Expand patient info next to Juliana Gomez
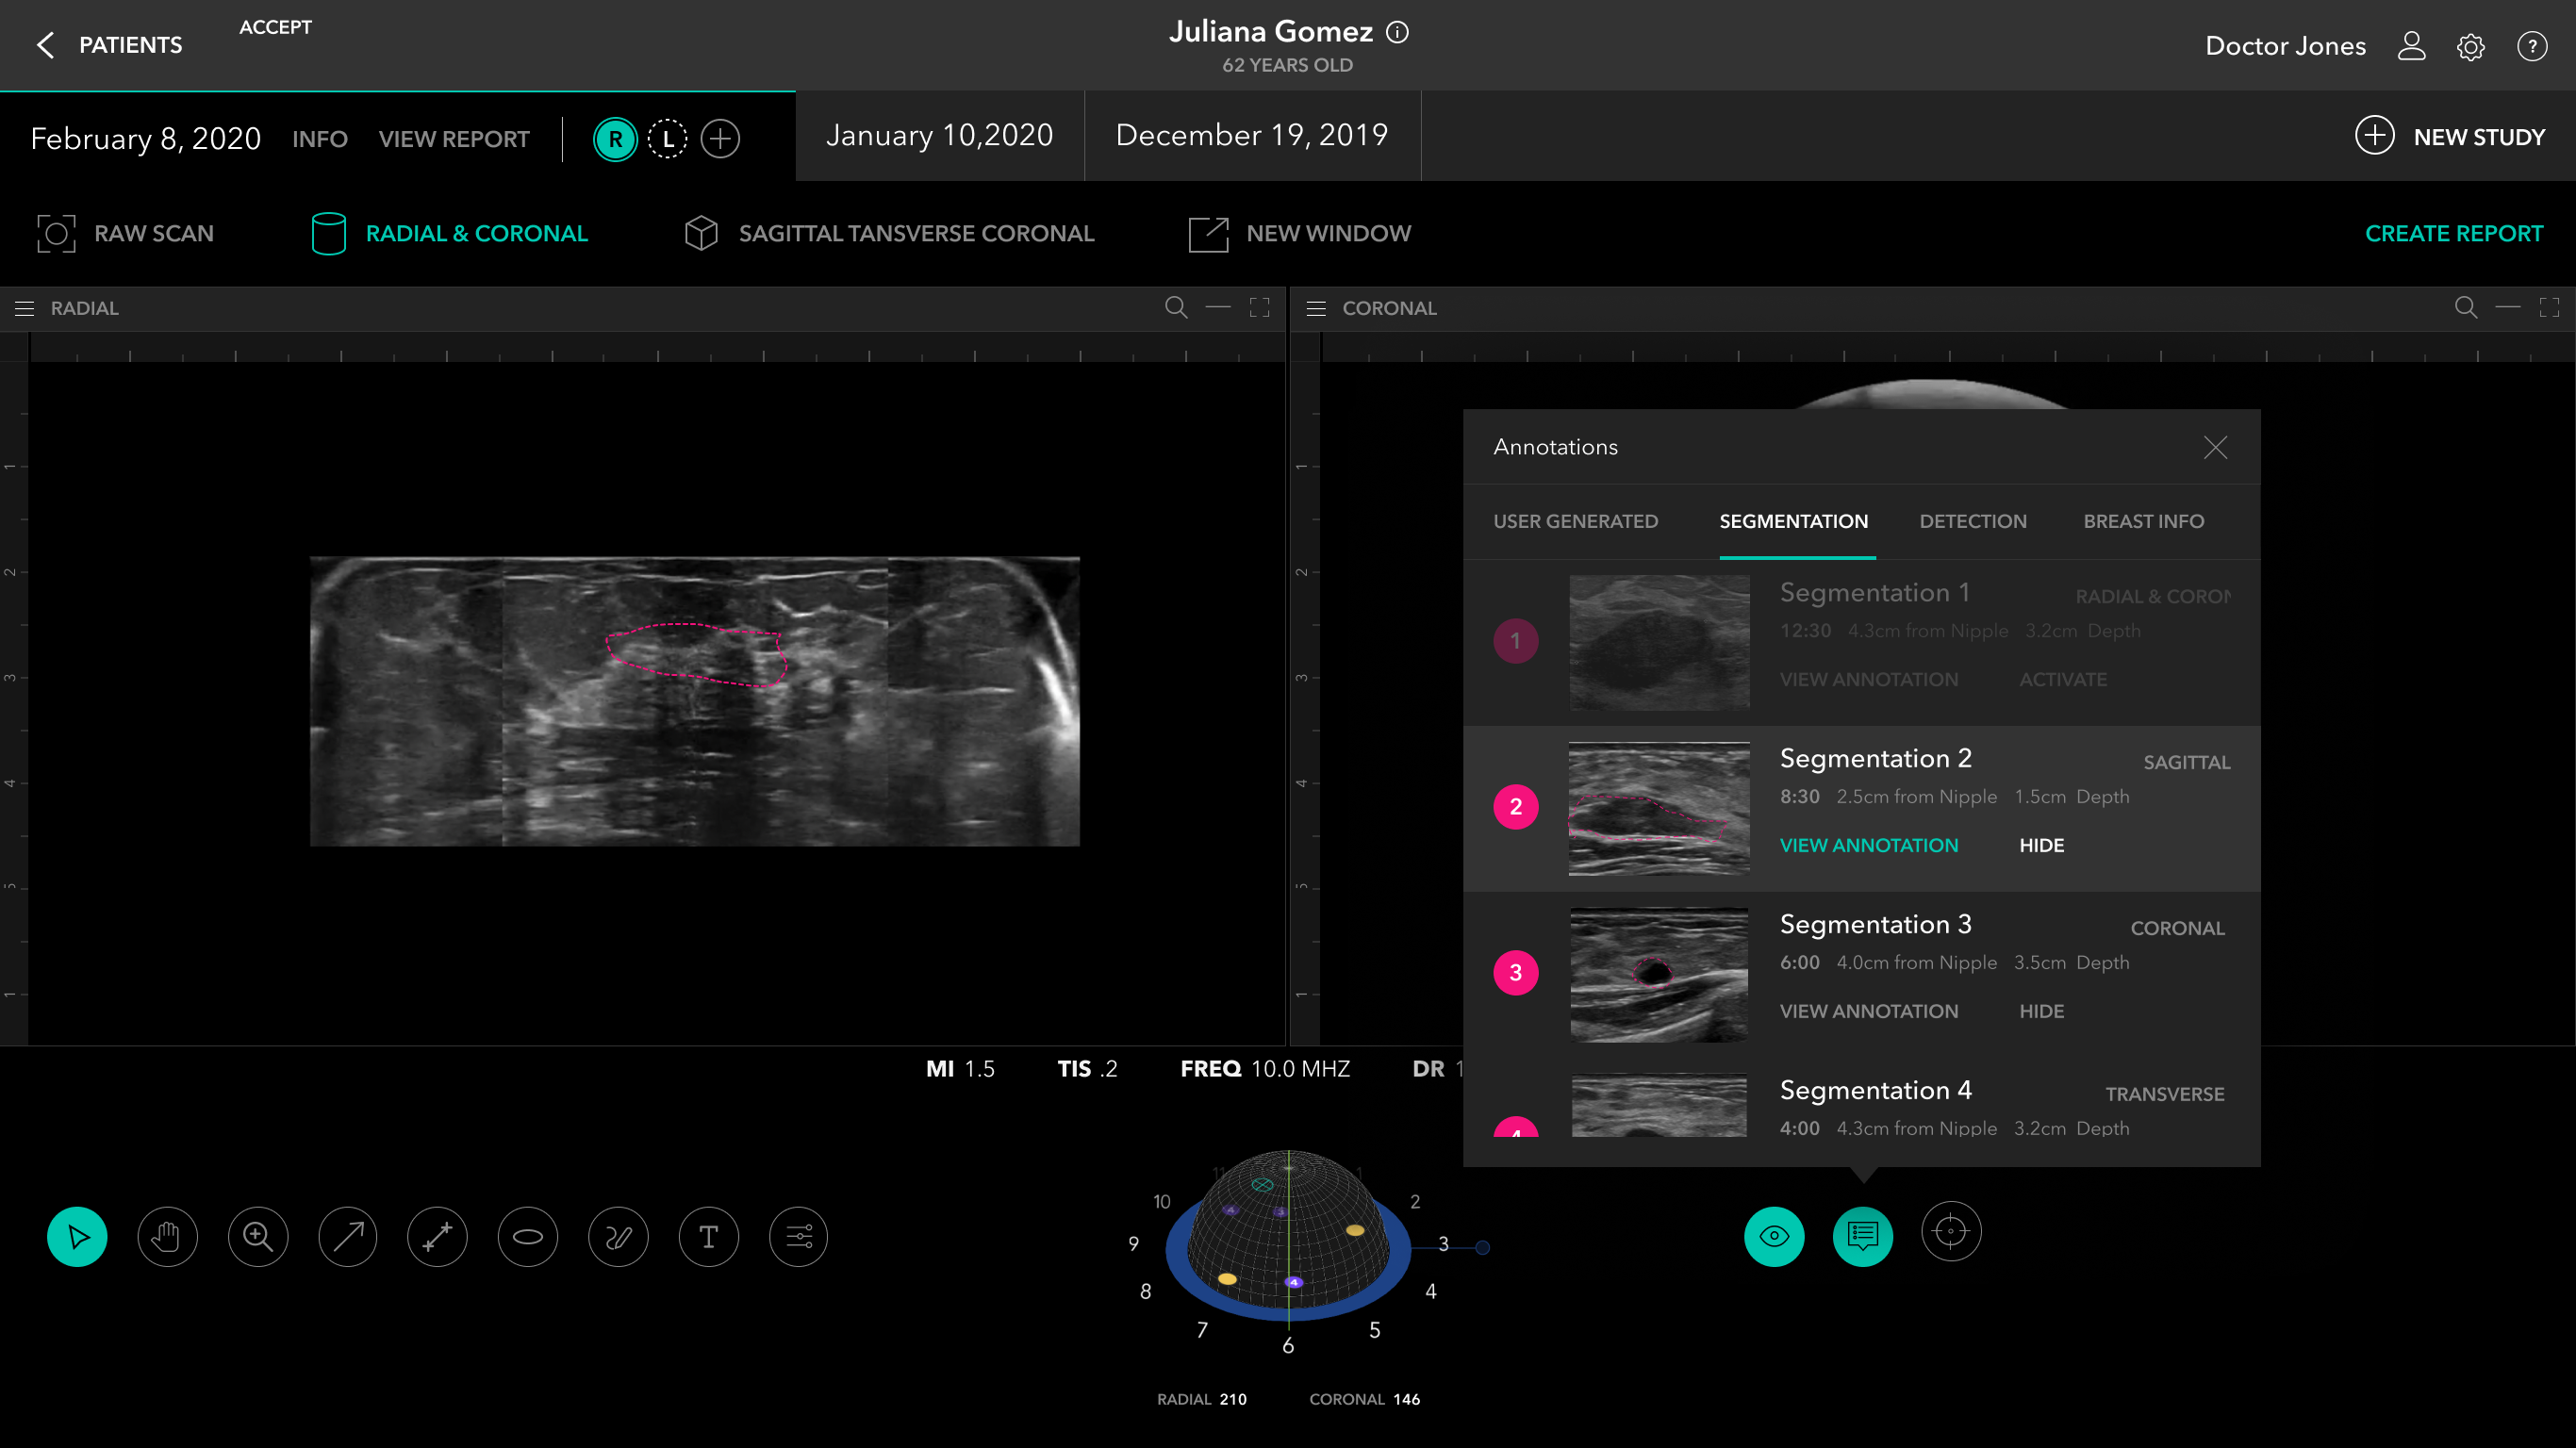The image size is (2576, 1448). coord(1398,32)
